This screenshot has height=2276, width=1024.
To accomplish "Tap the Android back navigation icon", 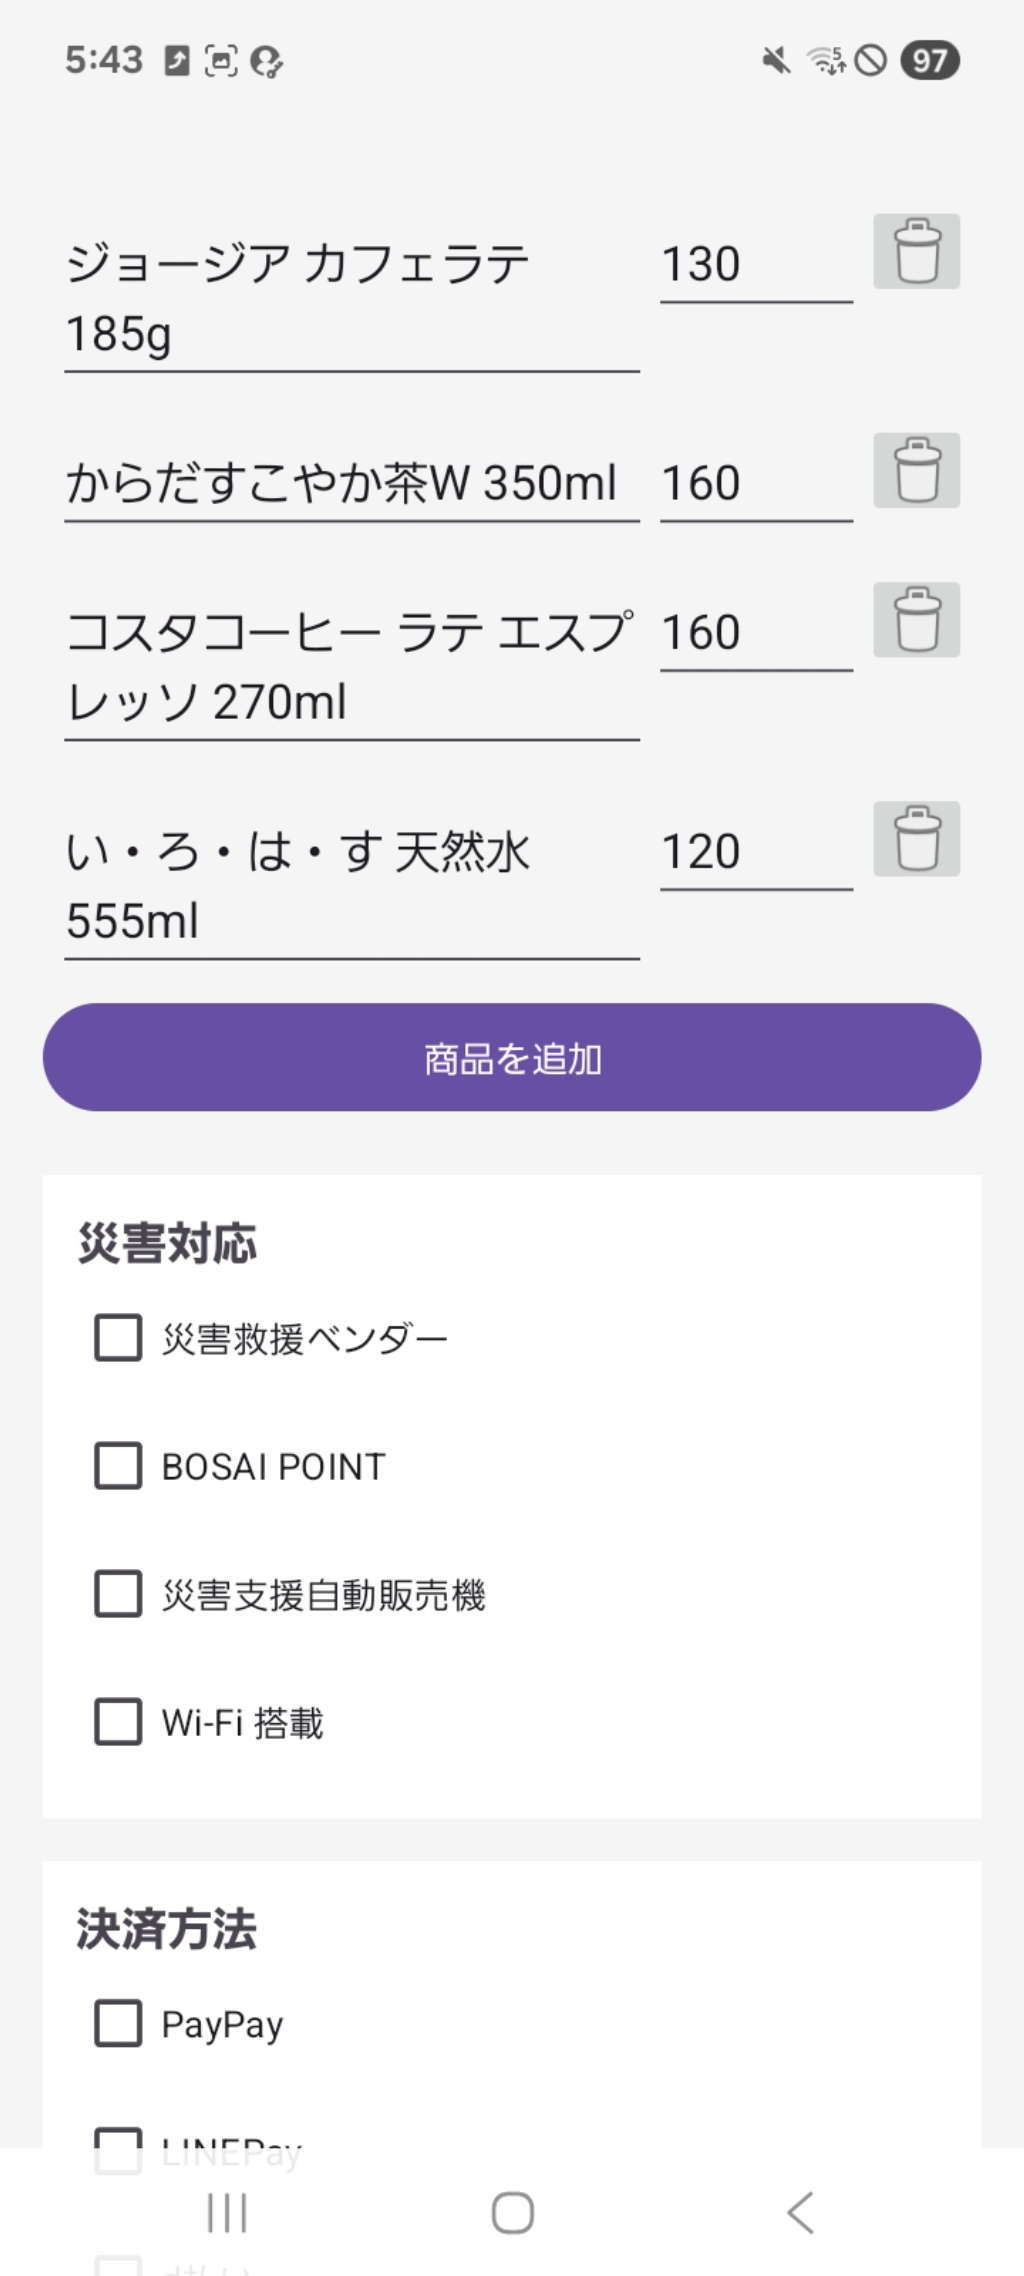I will click(x=800, y=2212).
